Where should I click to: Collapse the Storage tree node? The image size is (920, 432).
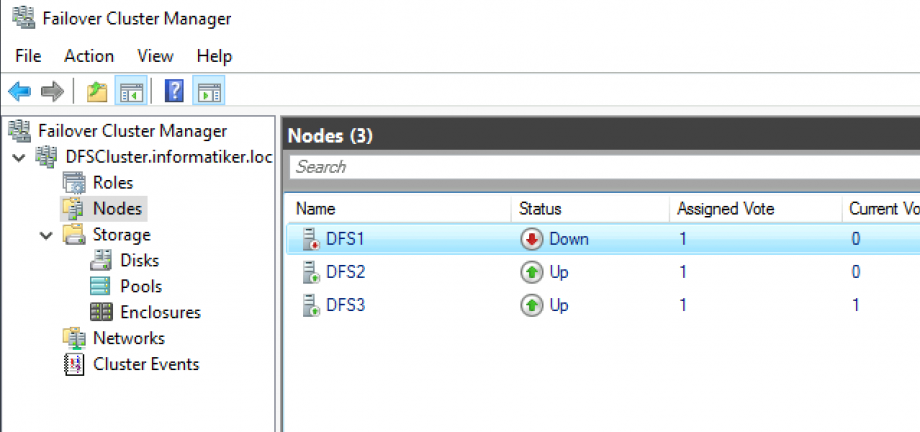[46, 235]
